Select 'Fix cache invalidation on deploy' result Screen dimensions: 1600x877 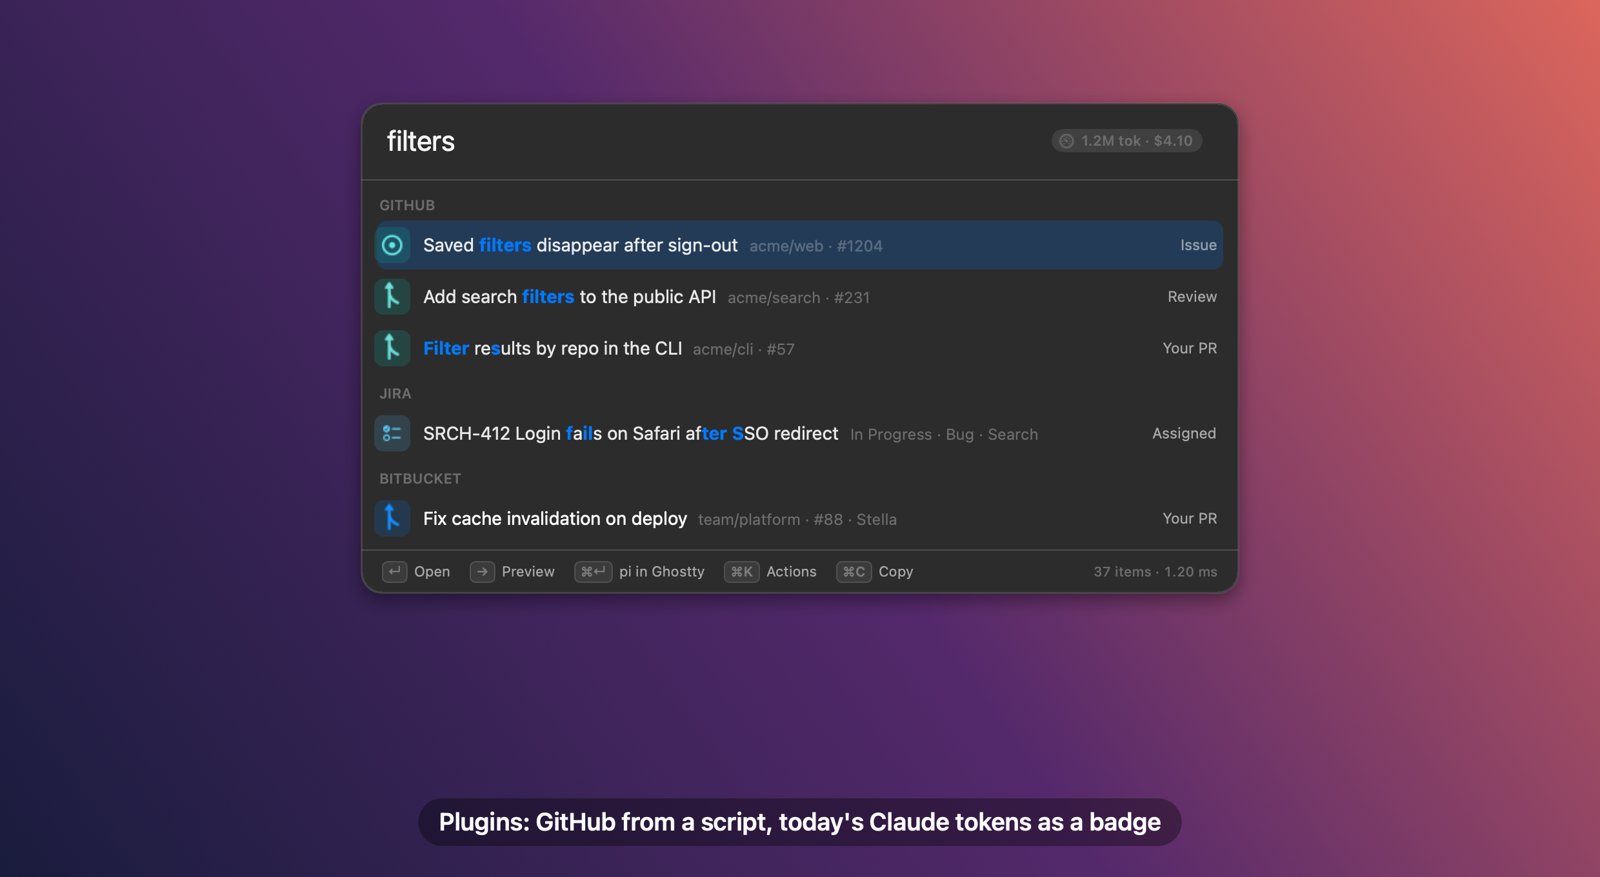[799, 518]
